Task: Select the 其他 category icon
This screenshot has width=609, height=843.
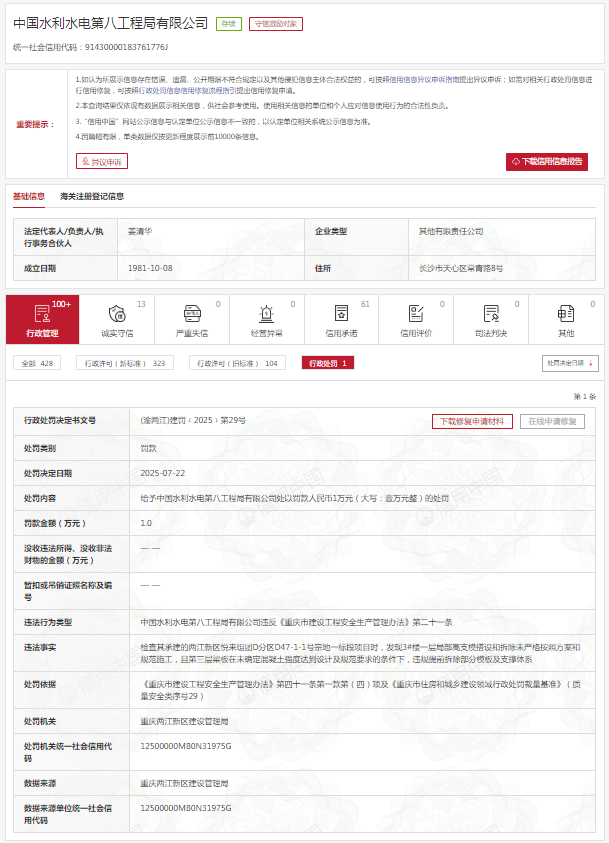Action: (x=565, y=313)
